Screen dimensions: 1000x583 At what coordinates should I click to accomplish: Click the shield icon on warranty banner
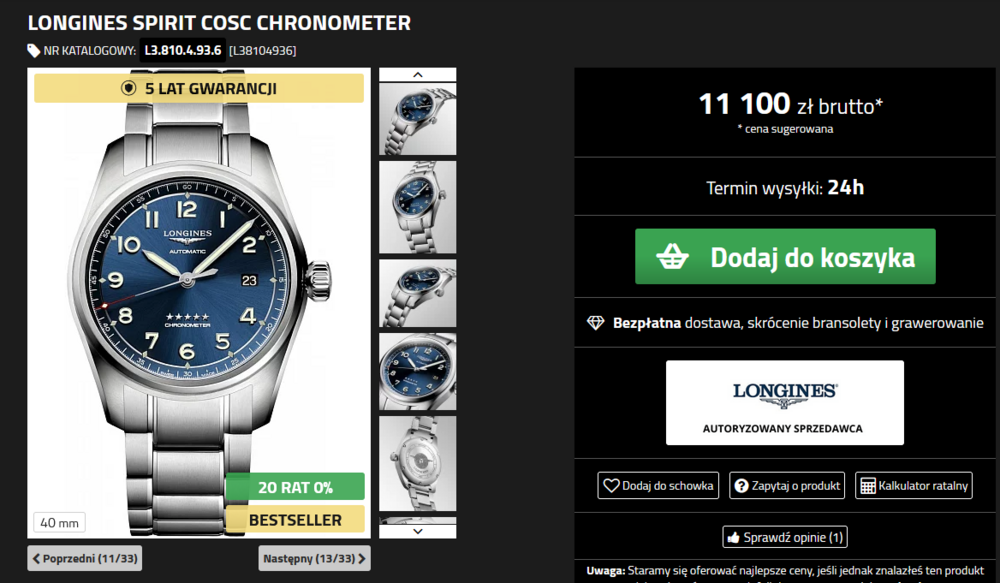[x=128, y=88]
